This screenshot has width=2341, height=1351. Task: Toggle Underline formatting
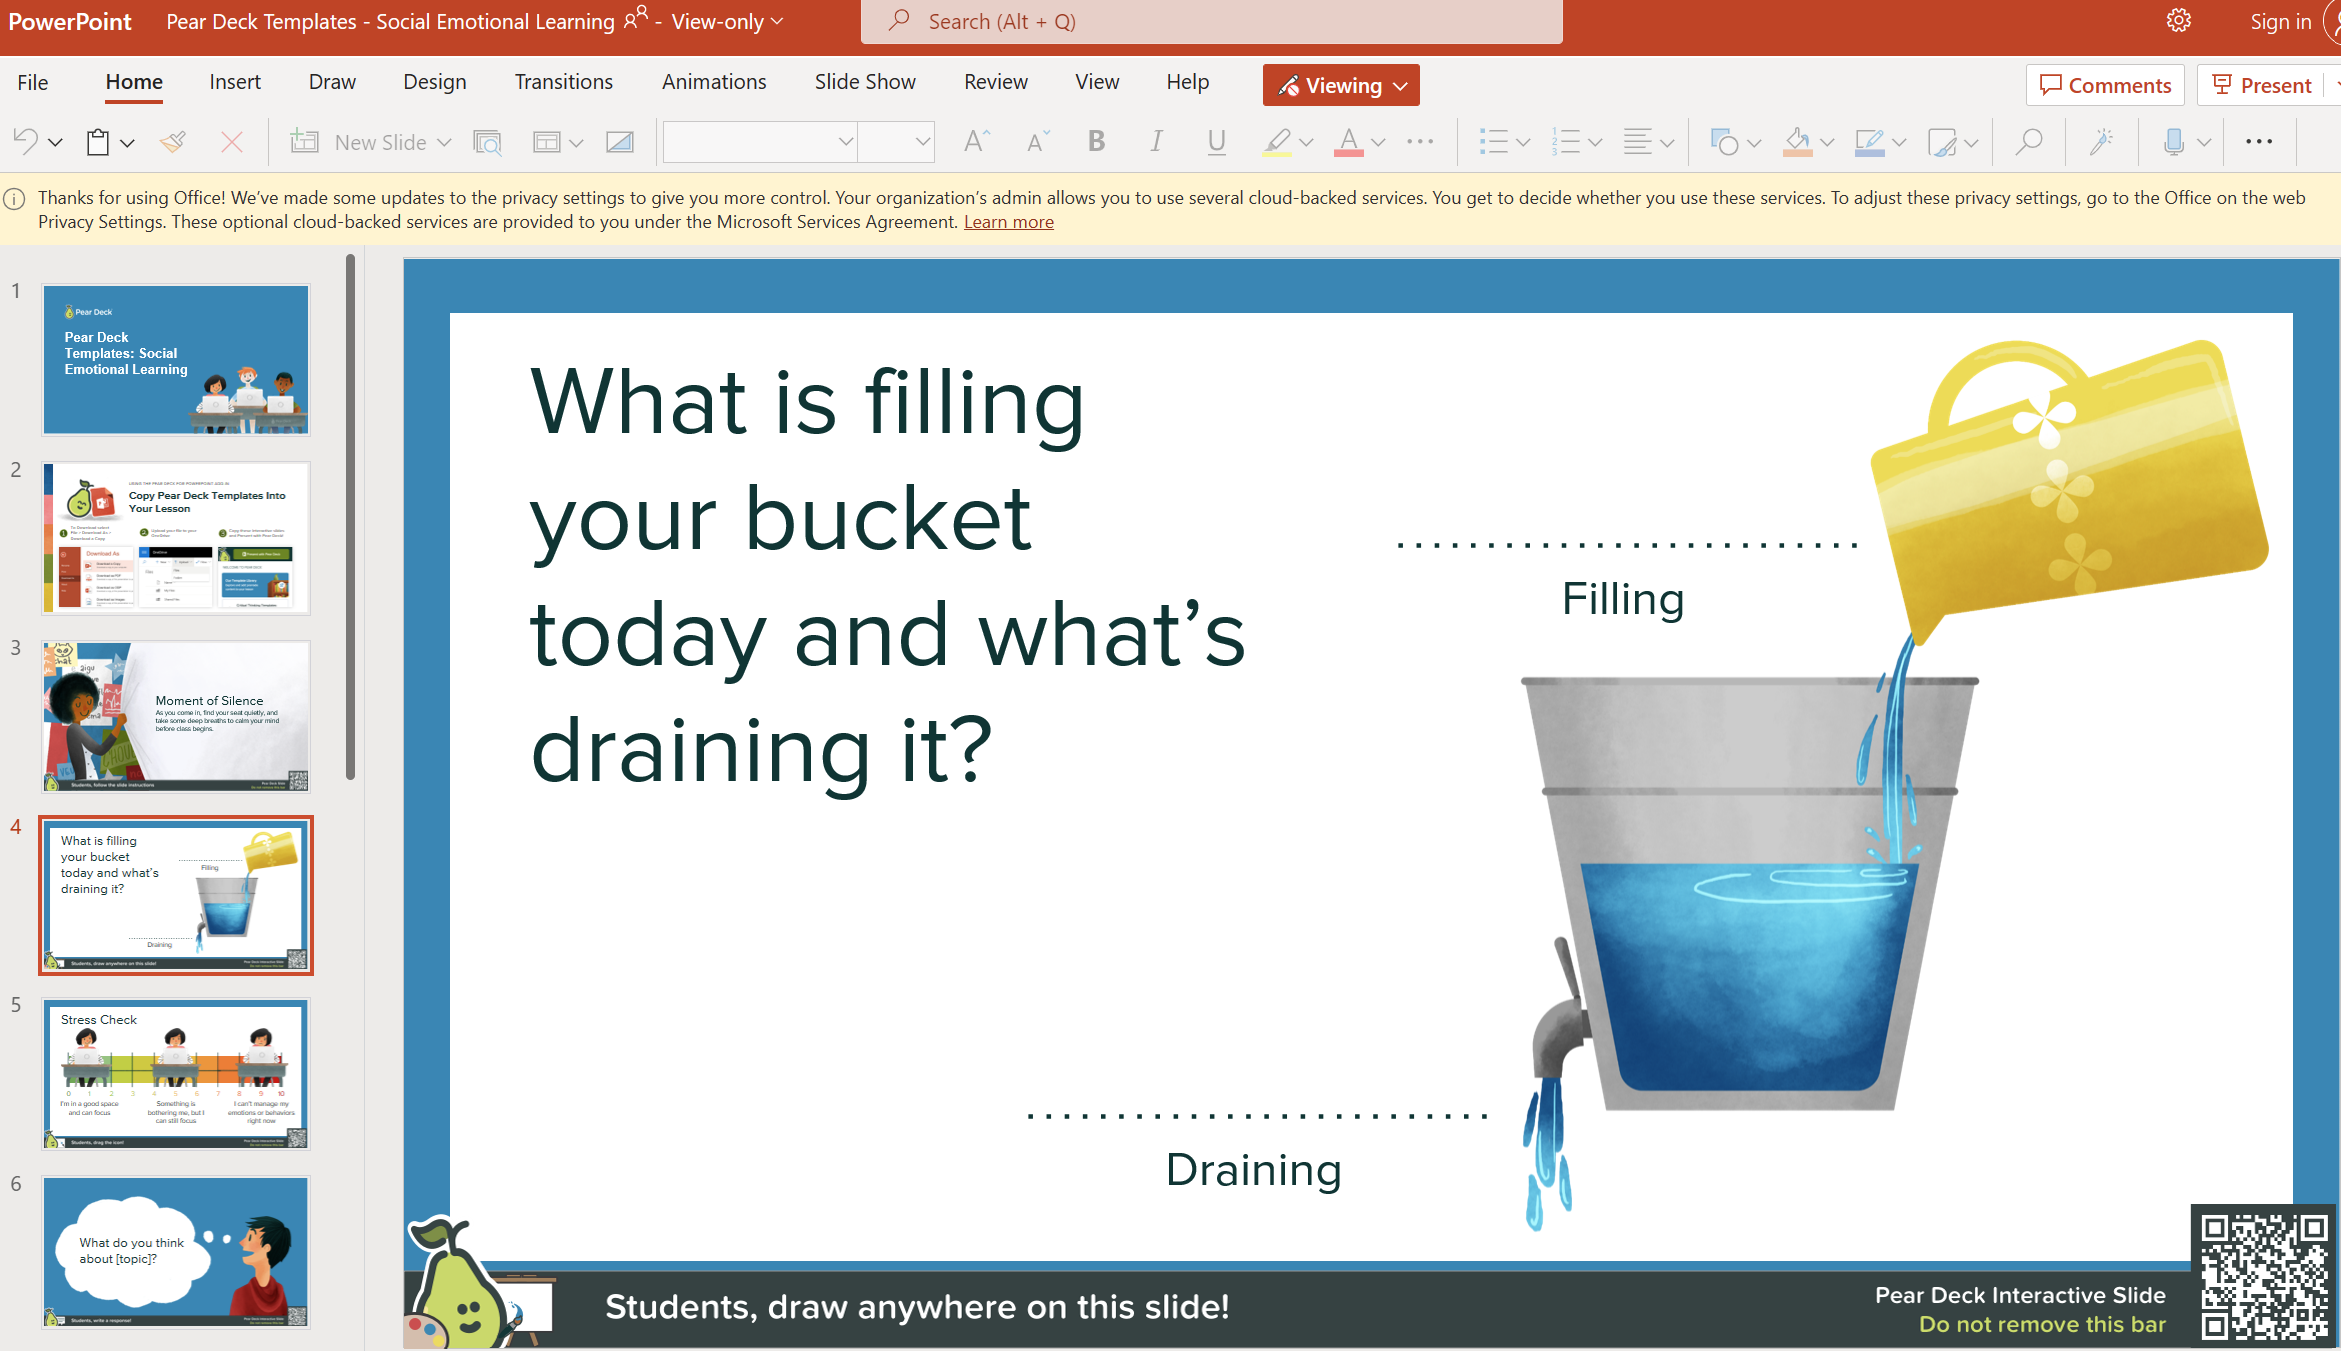click(x=1216, y=142)
